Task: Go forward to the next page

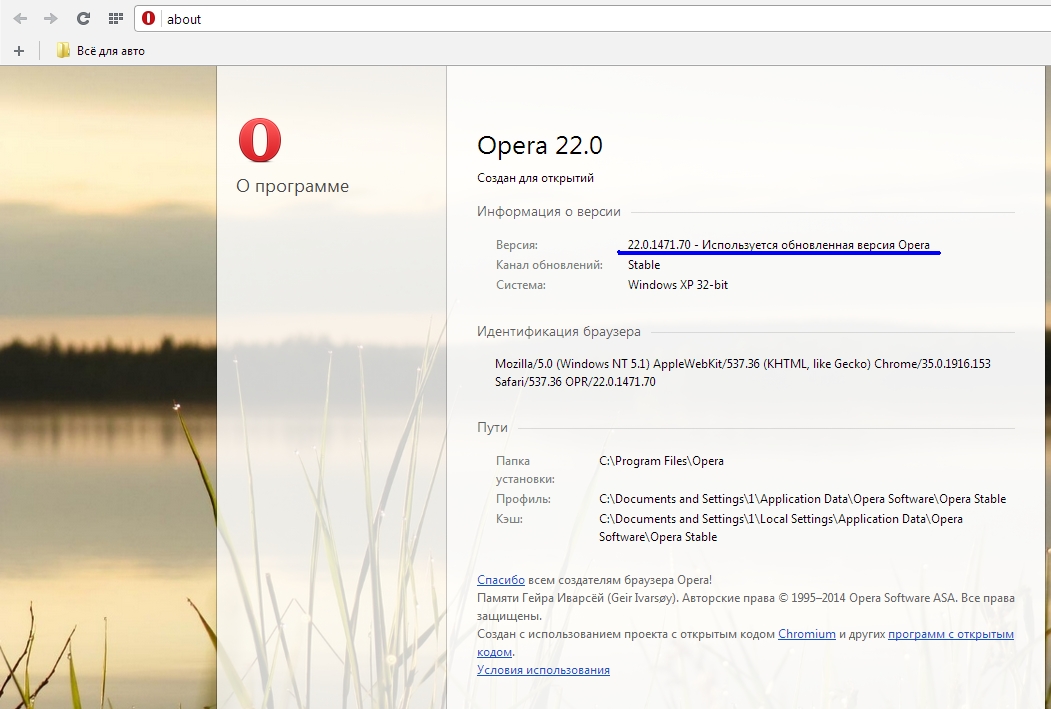Action: [x=50, y=19]
